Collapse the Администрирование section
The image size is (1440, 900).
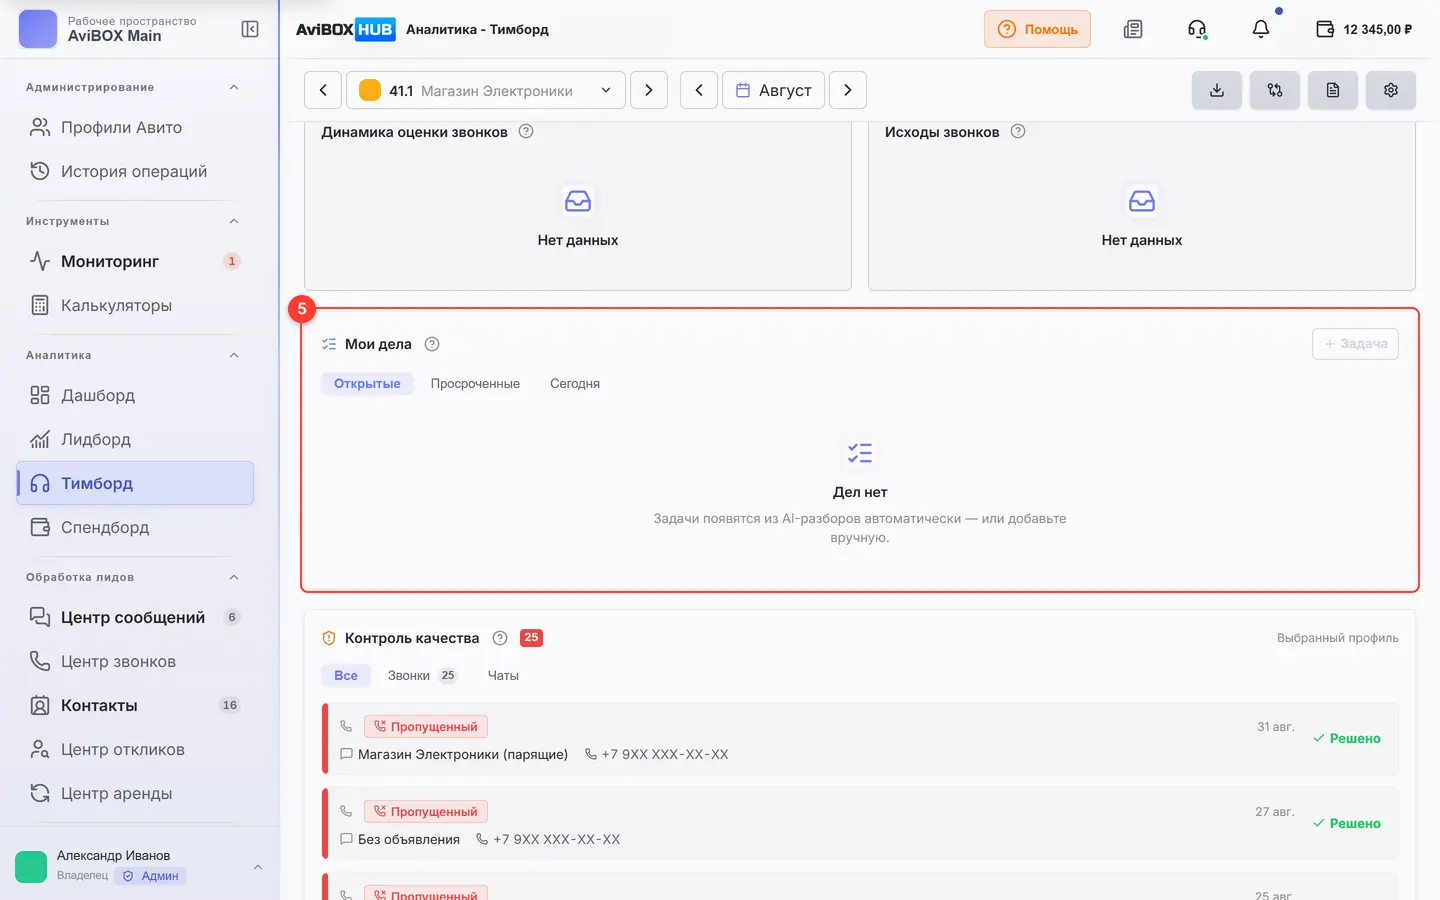(234, 87)
